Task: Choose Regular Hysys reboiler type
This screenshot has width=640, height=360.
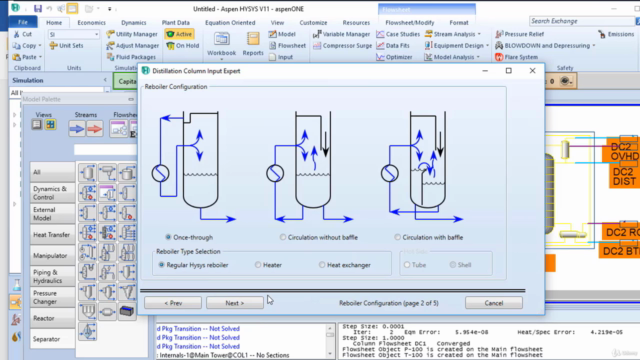Action: click(x=162, y=265)
